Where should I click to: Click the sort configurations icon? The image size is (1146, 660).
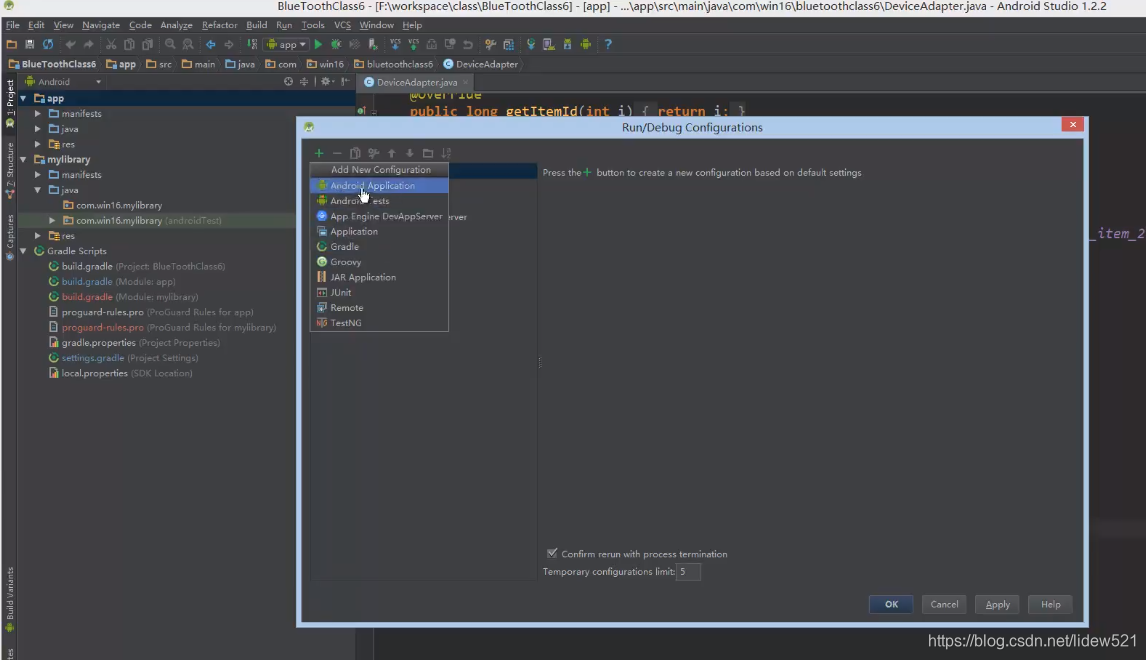point(446,153)
